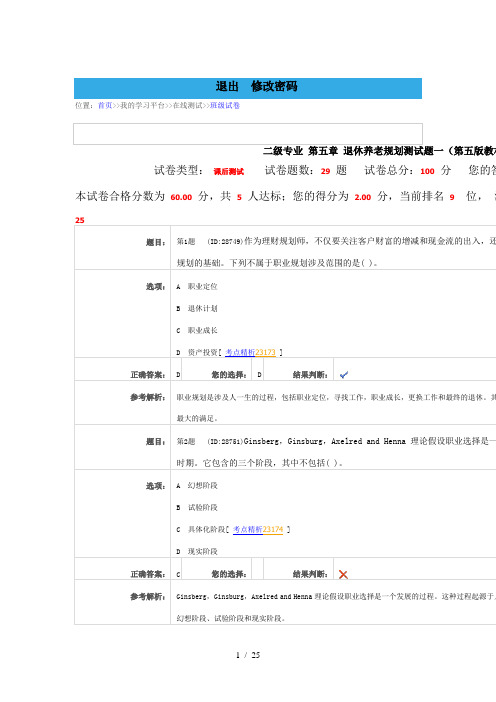Image resolution: width=496 pixels, height=702 pixels.
Task: Click the page indicator 1 / 25
Action: point(248,655)
